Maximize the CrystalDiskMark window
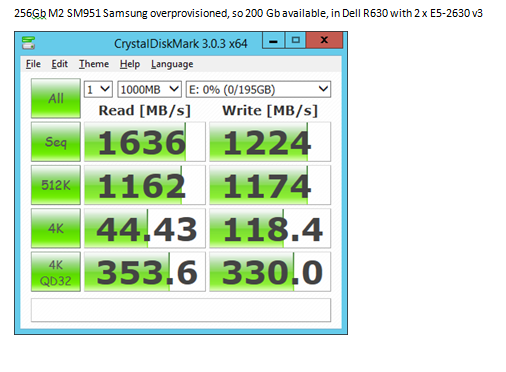 (295, 41)
